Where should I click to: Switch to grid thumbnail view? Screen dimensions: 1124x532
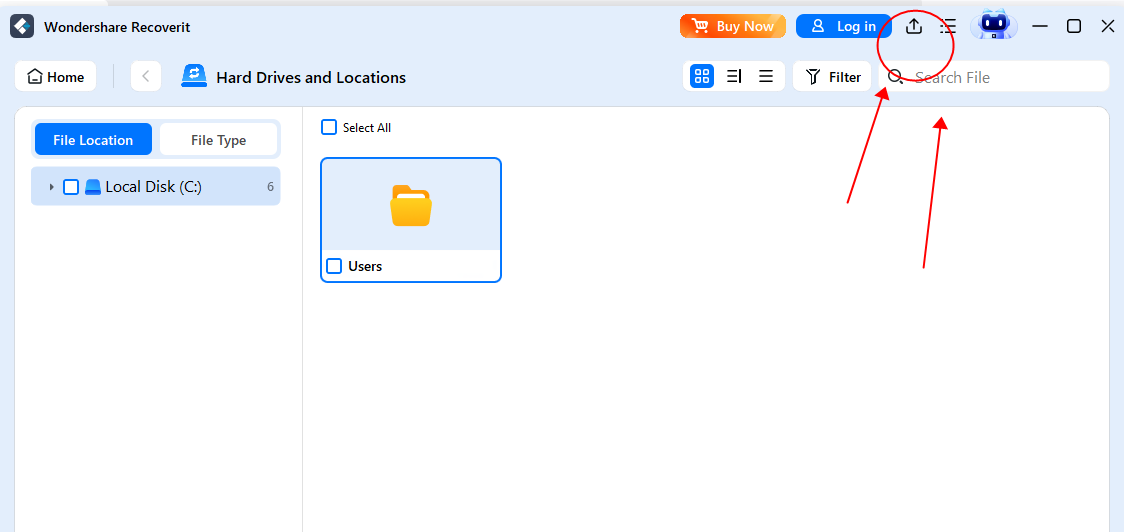coord(702,77)
